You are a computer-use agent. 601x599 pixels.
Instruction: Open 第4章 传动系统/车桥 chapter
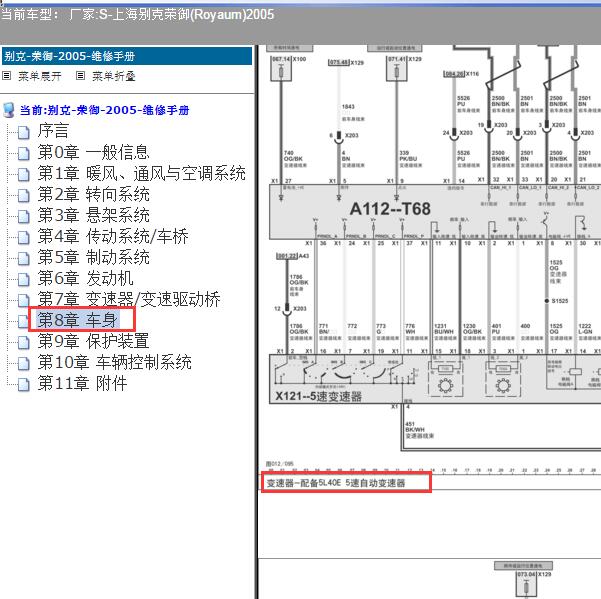point(113,236)
